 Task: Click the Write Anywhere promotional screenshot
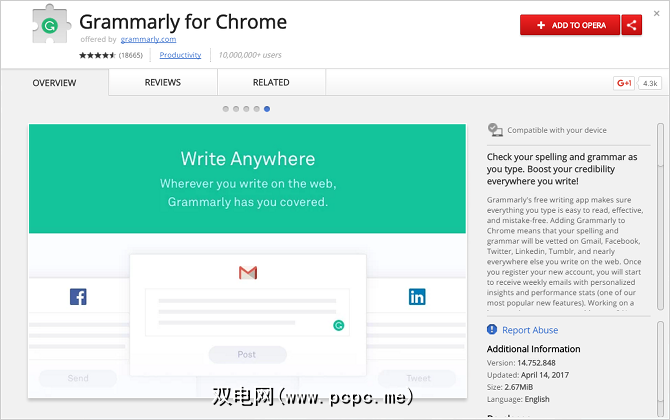point(247,261)
